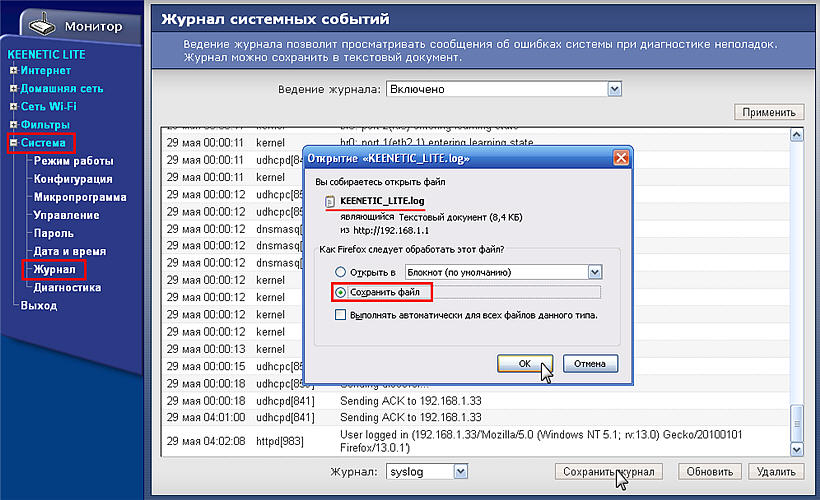Click the Сохранить журнал button
The height and width of the screenshot is (500, 820).
coord(608,471)
